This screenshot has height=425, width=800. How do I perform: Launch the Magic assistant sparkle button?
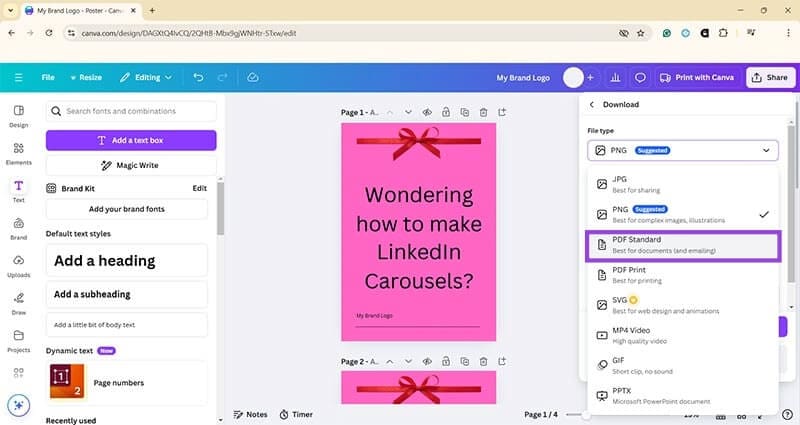click(x=19, y=405)
